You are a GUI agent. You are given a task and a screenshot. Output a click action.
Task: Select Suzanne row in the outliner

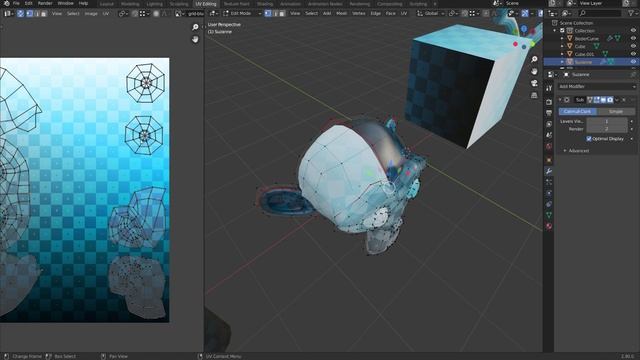coord(591,62)
